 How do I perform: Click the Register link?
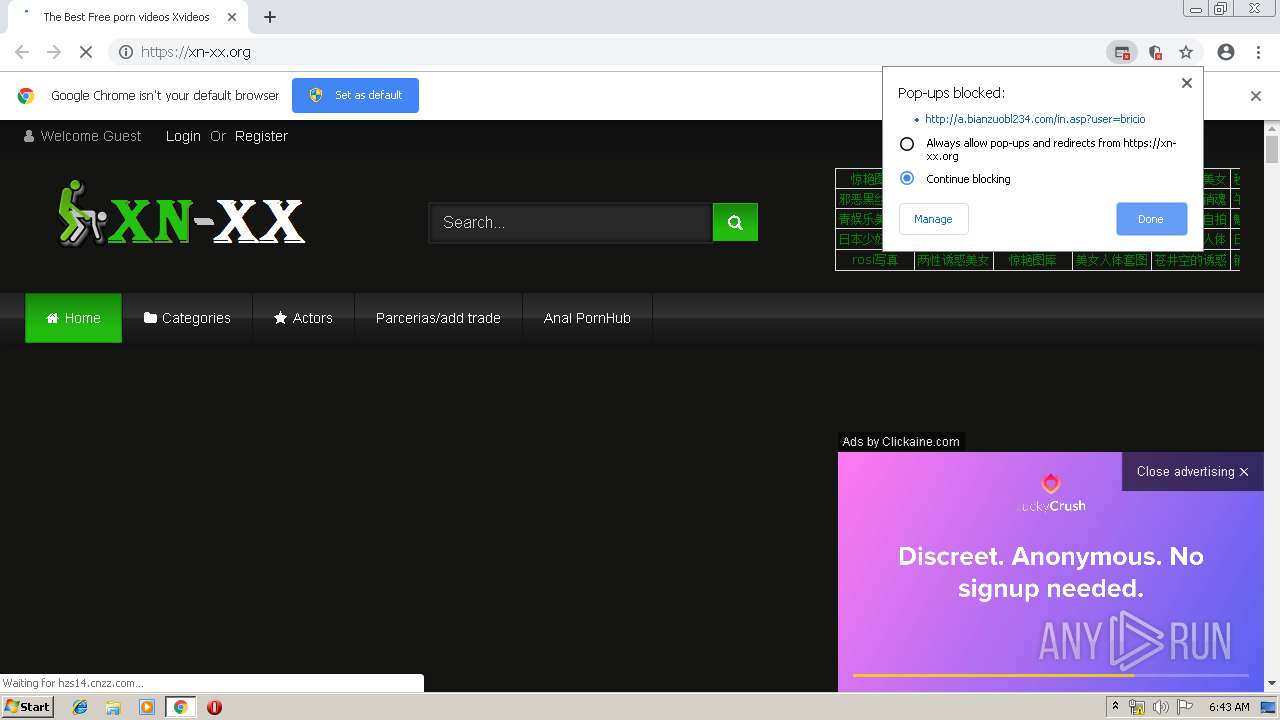261,136
